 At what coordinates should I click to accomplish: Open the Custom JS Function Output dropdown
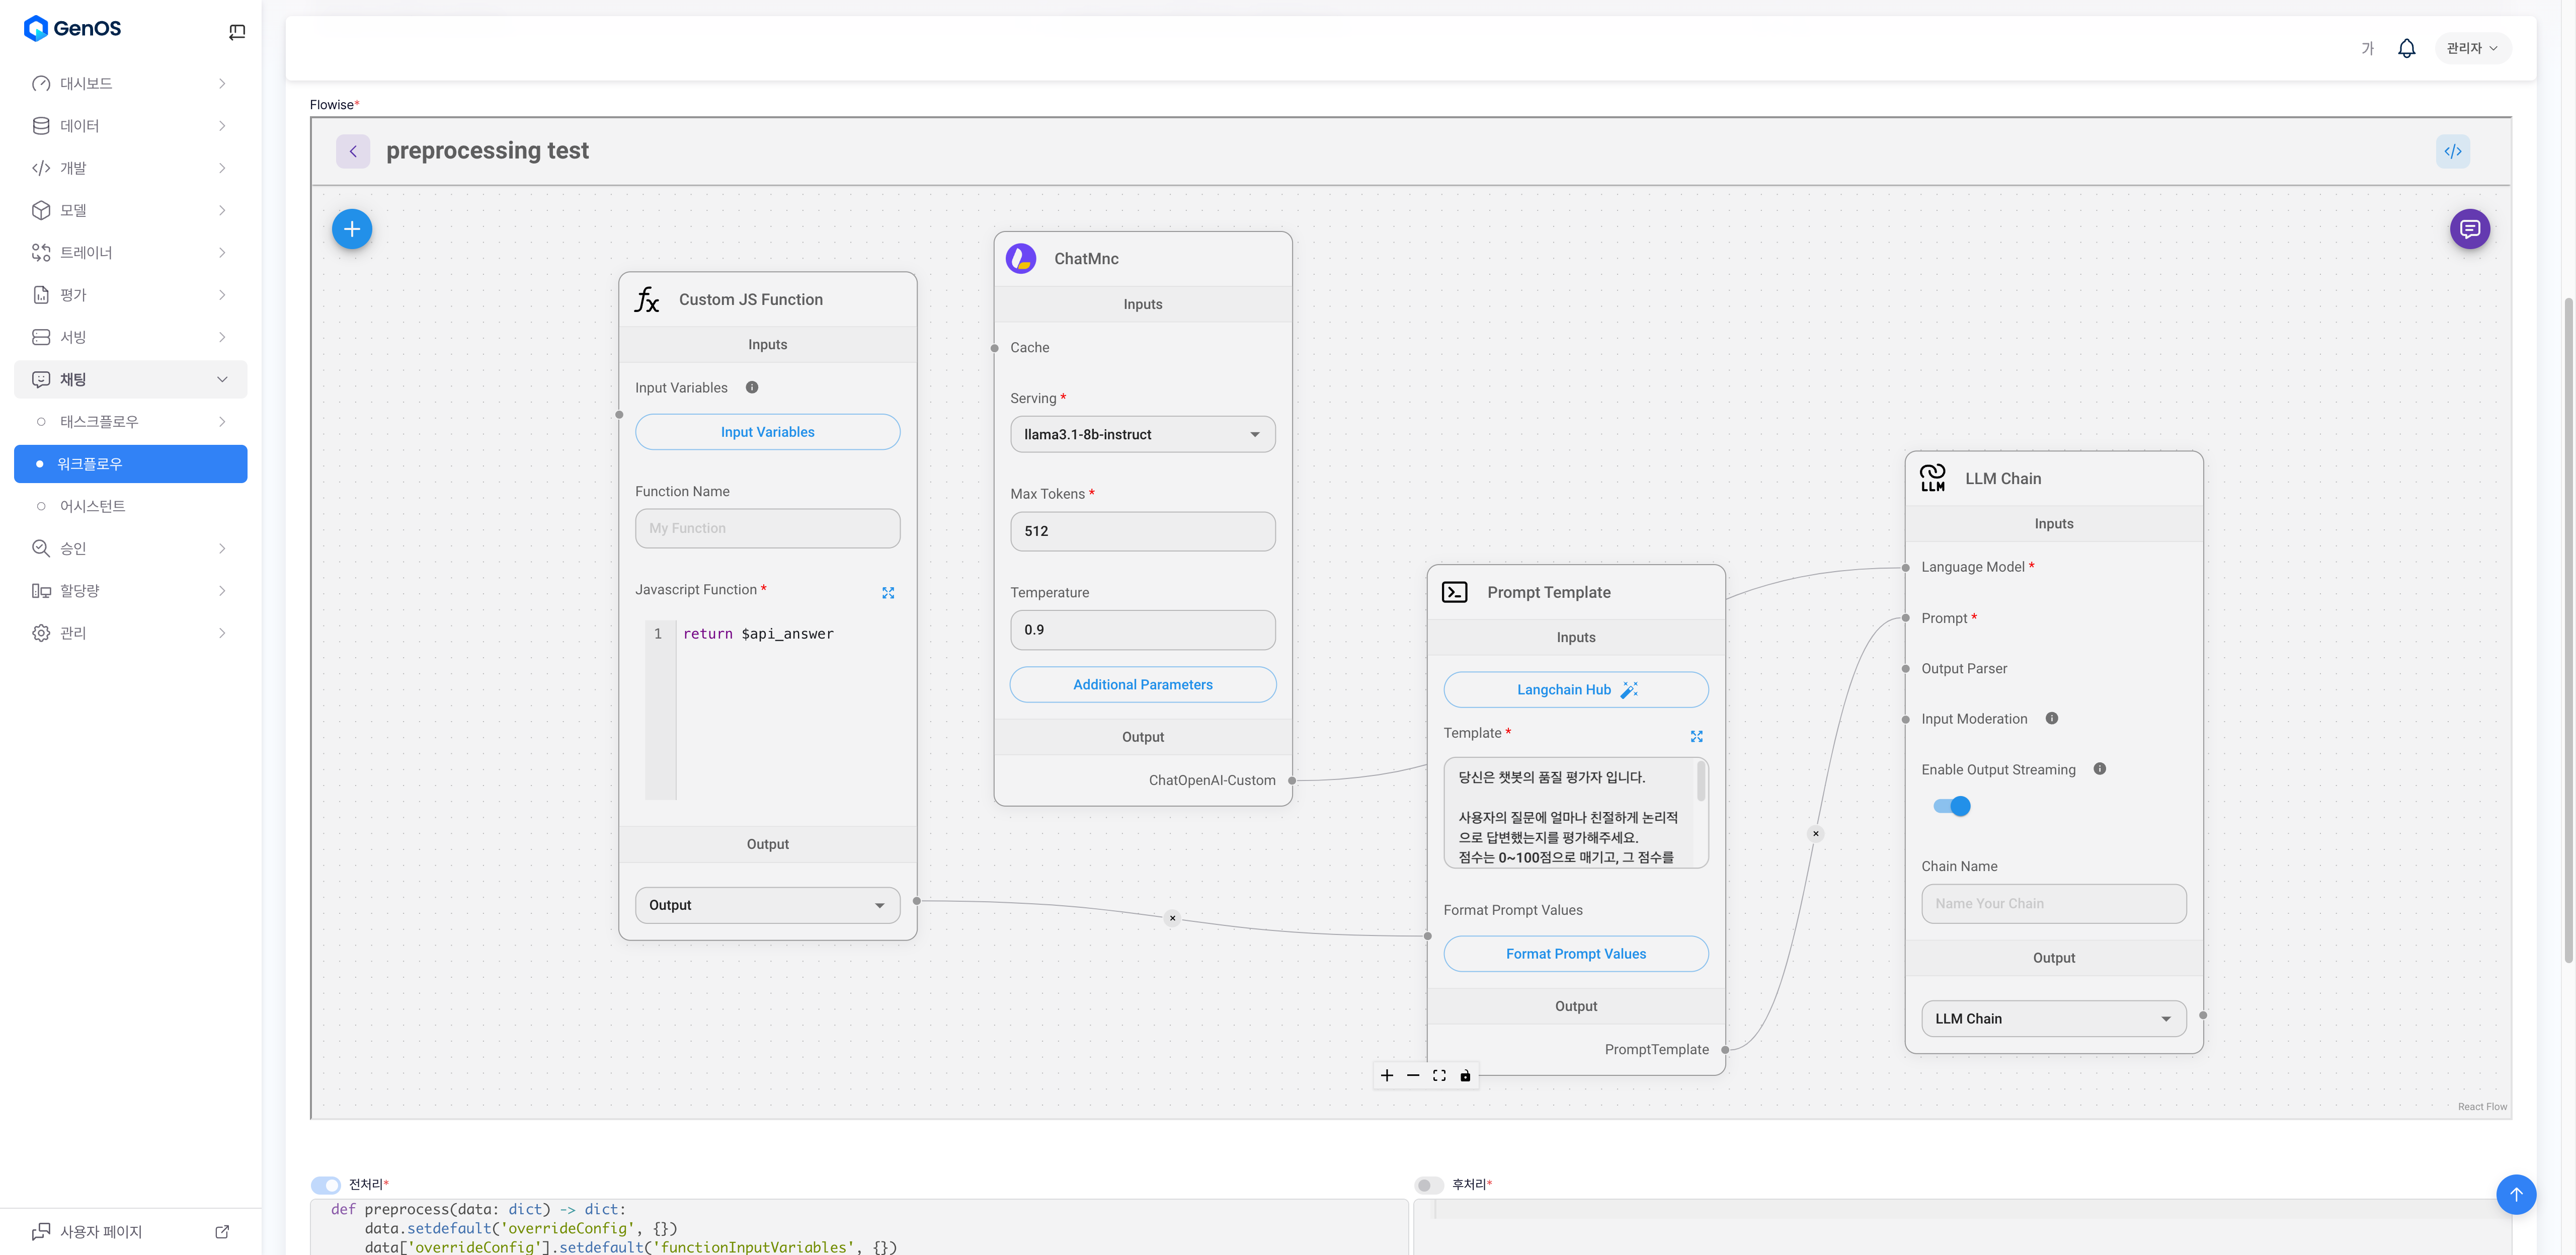tap(767, 905)
